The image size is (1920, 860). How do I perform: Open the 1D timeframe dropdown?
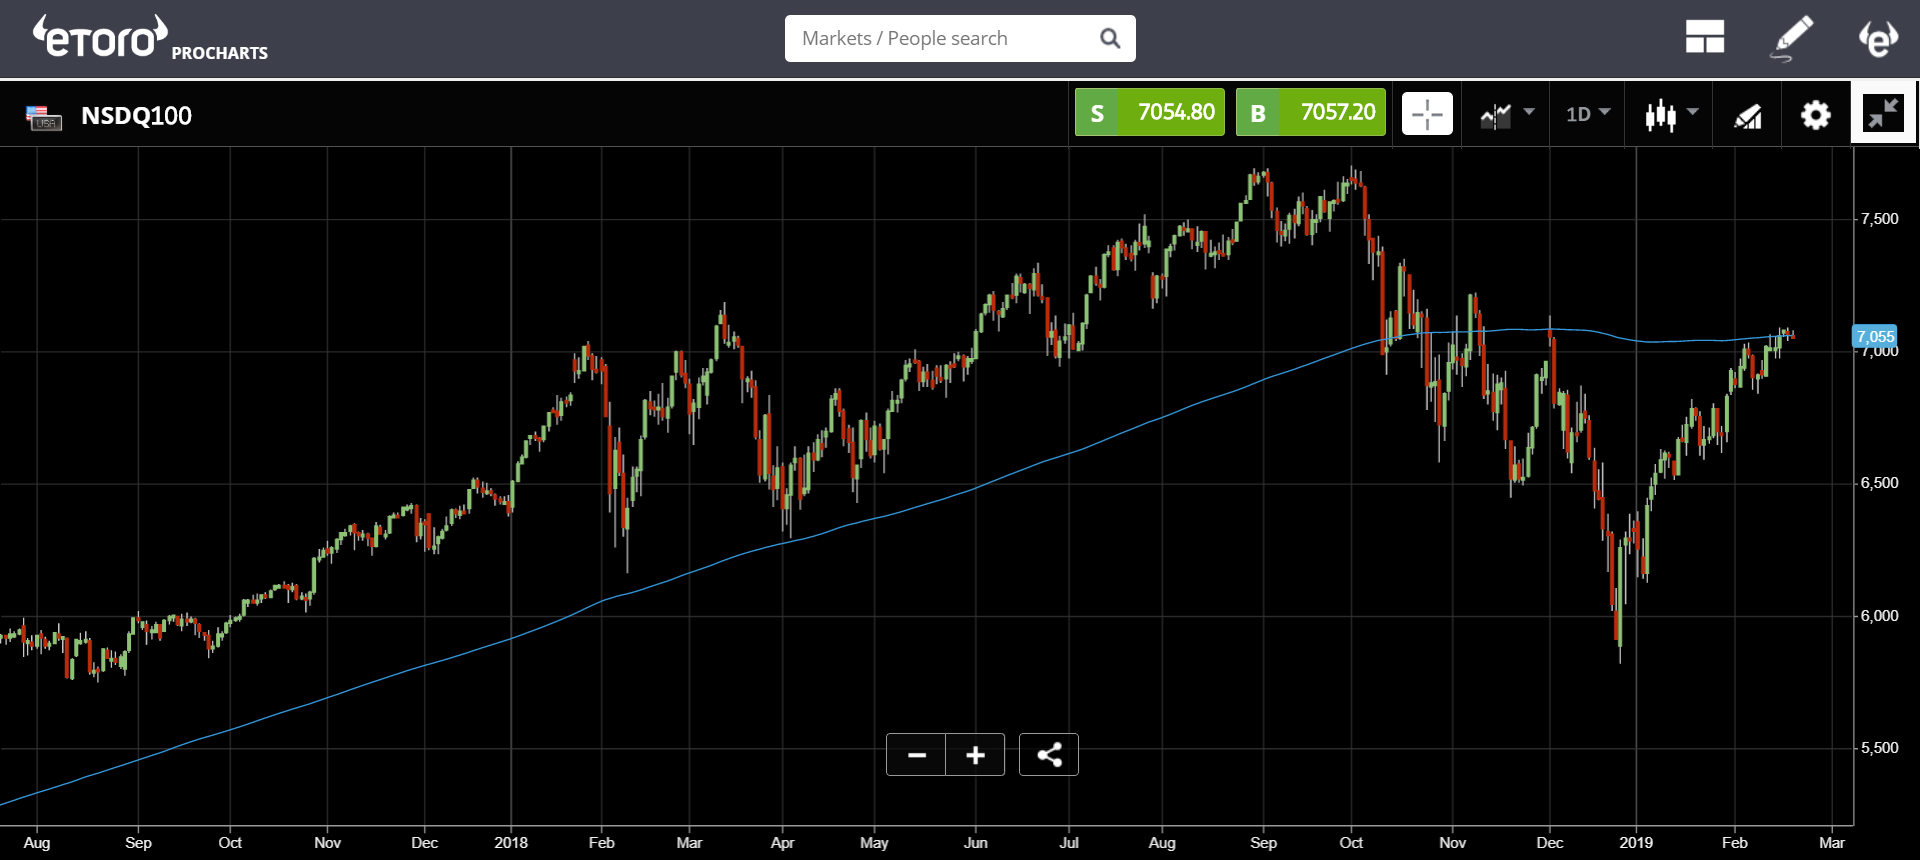1588,114
